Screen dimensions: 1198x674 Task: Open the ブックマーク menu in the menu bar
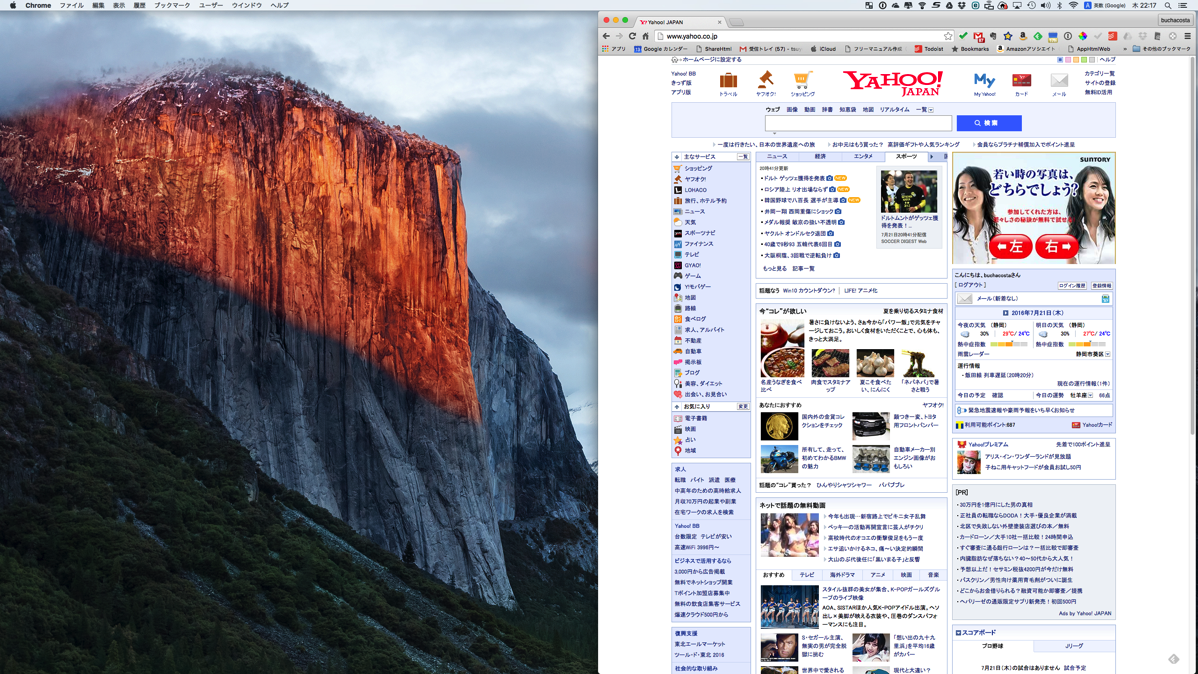(x=172, y=5)
